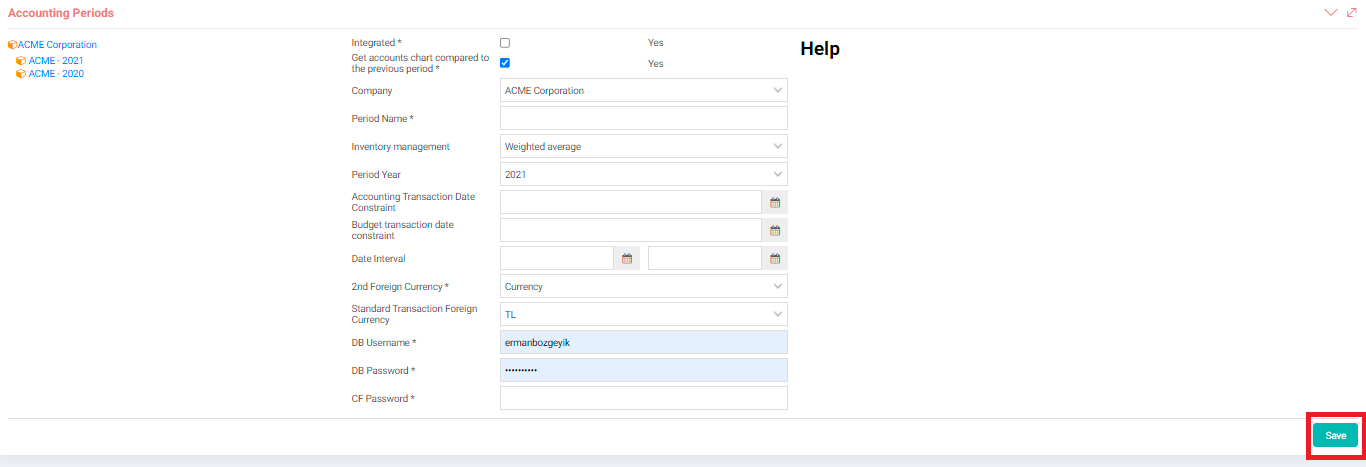Select ACME - 2021 period link
The image size is (1366, 467).
[56, 61]
